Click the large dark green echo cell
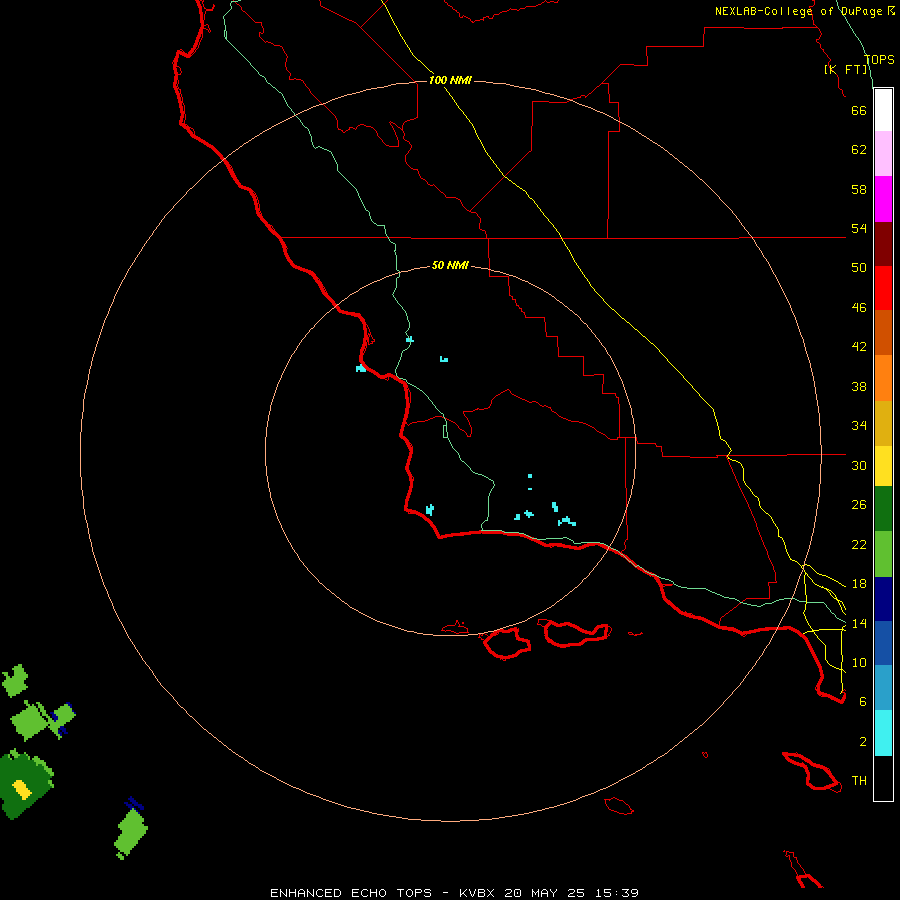The width and height of the screenshot is (900, 900). pyautogui.click(x=24, y=785)
